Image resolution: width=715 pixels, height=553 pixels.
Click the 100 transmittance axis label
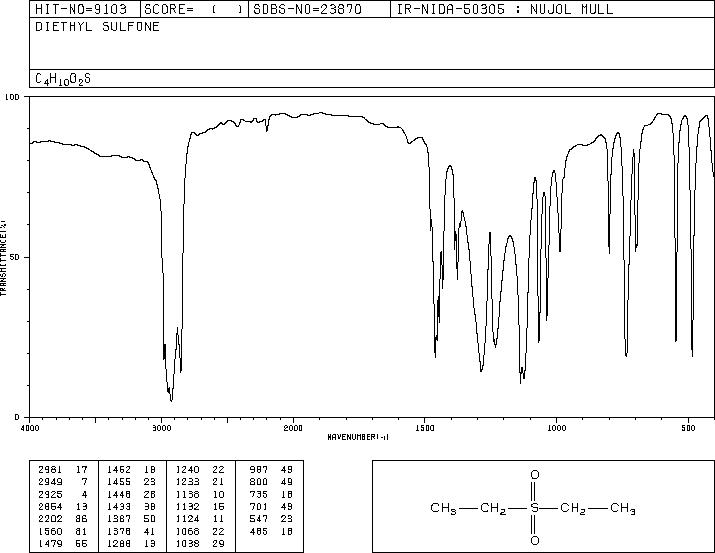12,97
